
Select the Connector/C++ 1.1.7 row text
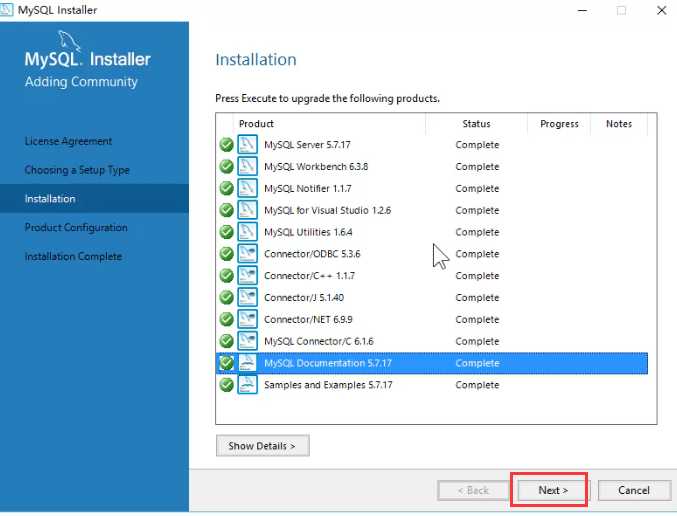pyautogui.click(x=309, y=275)
